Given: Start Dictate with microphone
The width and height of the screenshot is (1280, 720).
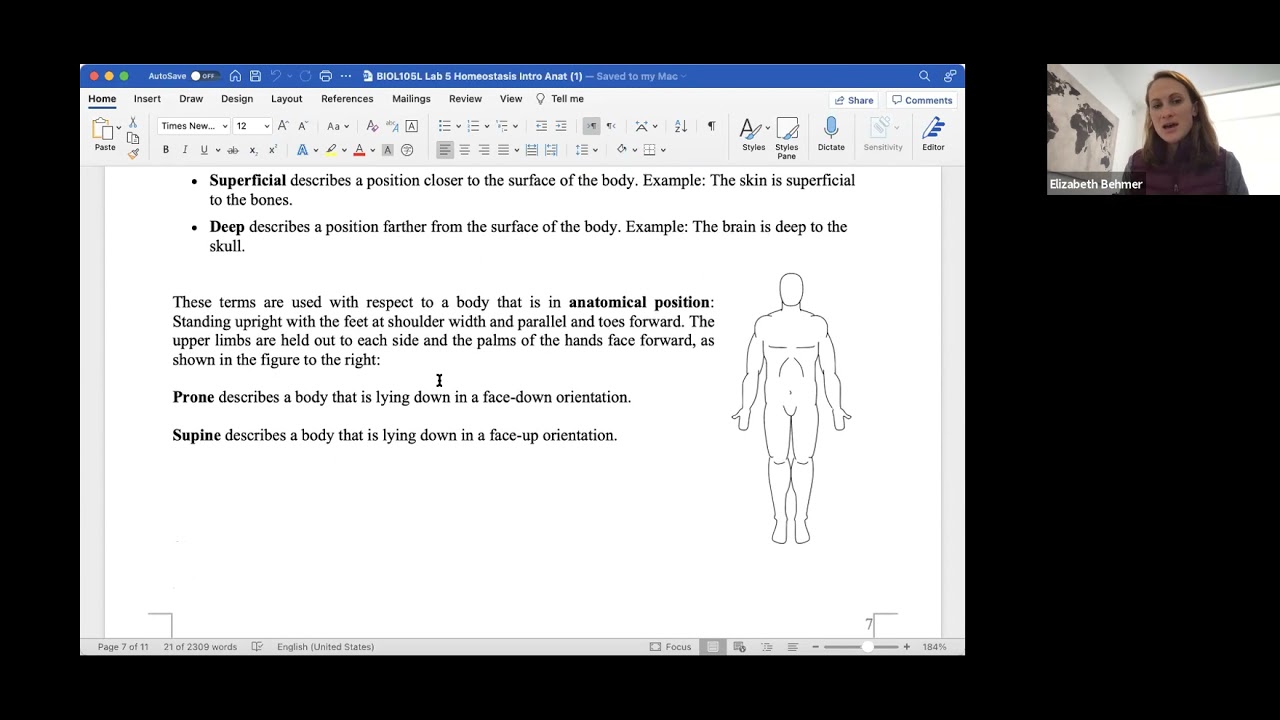Looking at the screenshot, I should pyautogui.click(x=831, y=135).
